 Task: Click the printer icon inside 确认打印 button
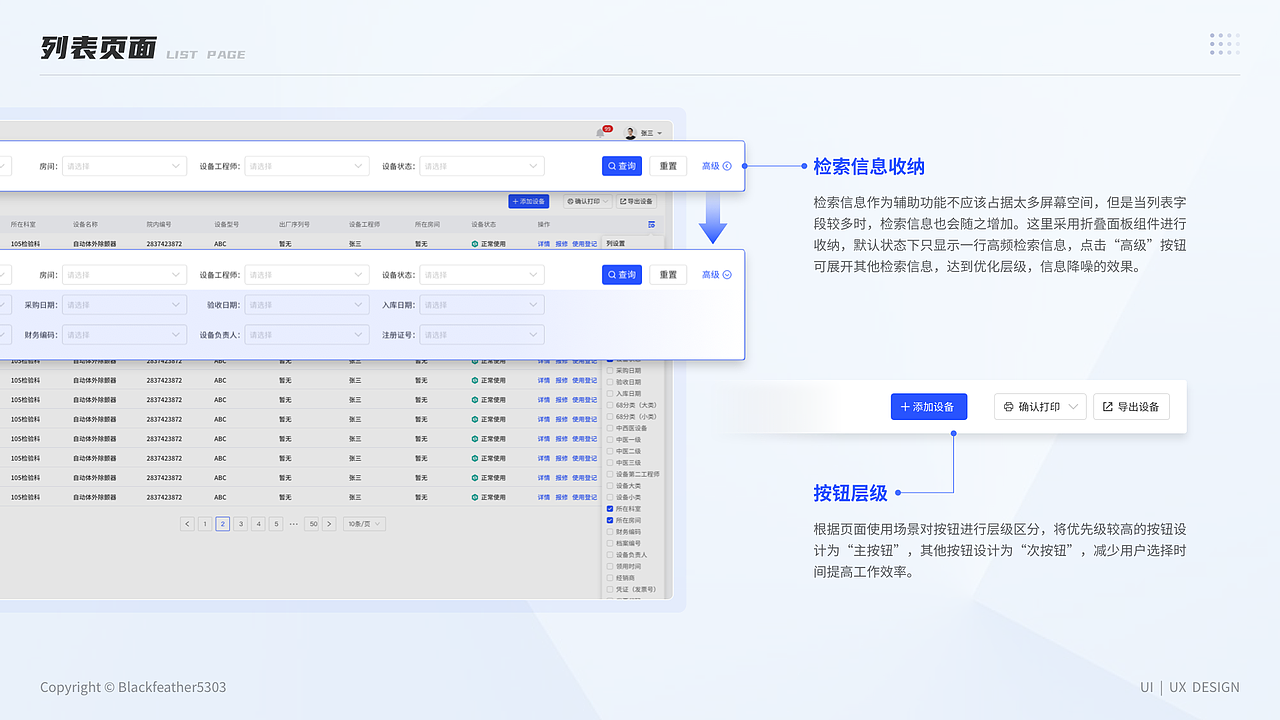[1010, 406]
